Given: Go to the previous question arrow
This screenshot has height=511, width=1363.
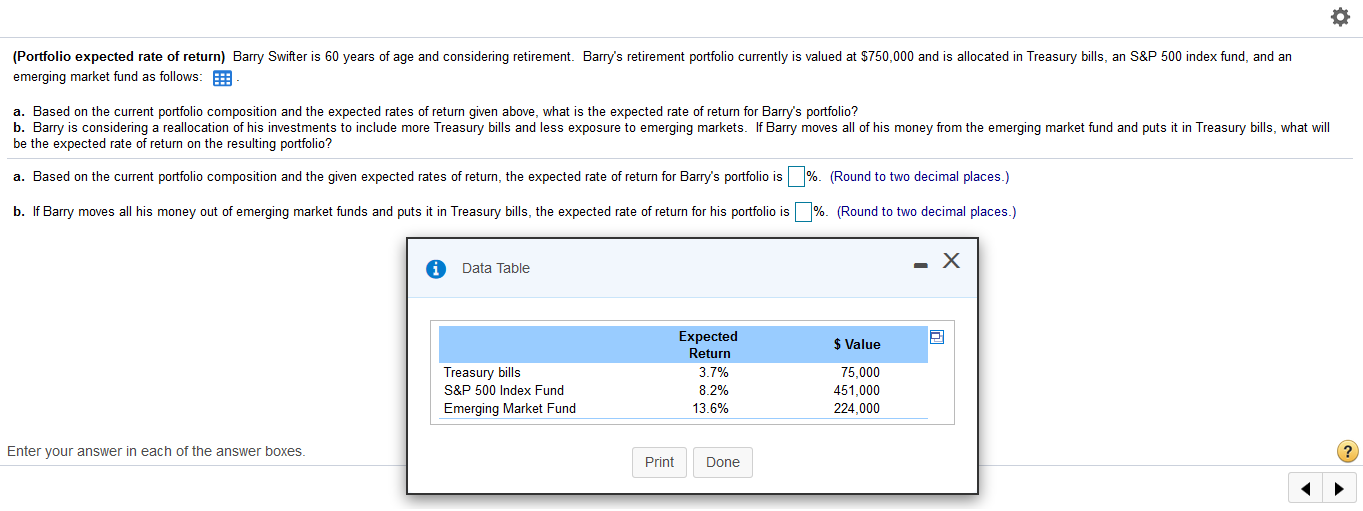Looking at the screenshot, I should click(1308, 489).
